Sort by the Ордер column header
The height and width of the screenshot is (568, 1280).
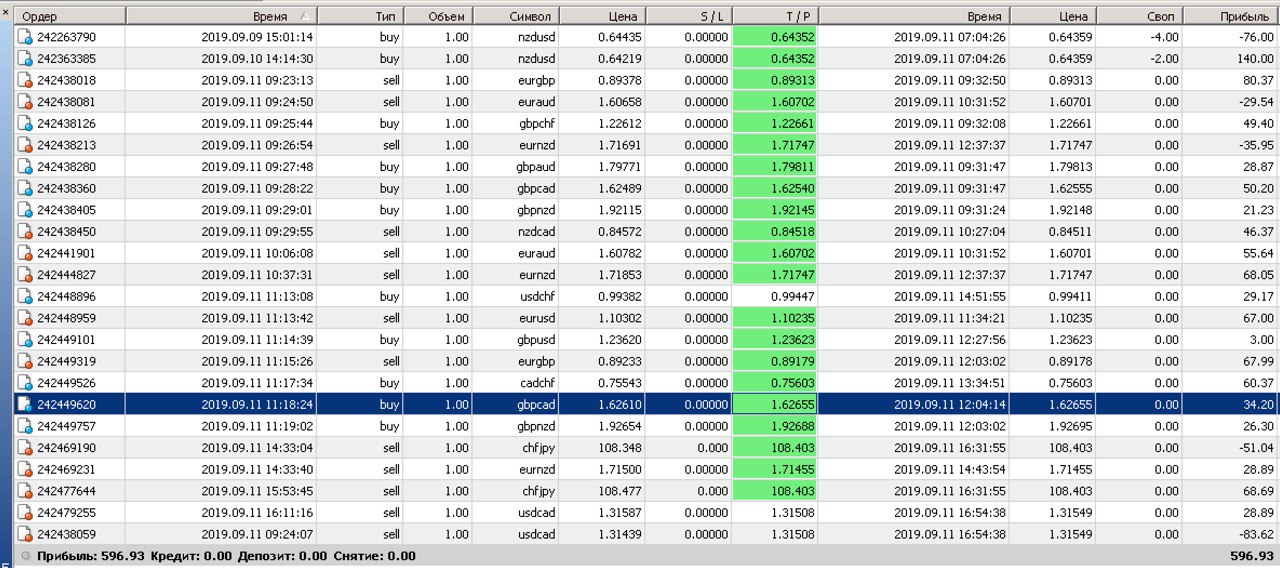[70, 17]
